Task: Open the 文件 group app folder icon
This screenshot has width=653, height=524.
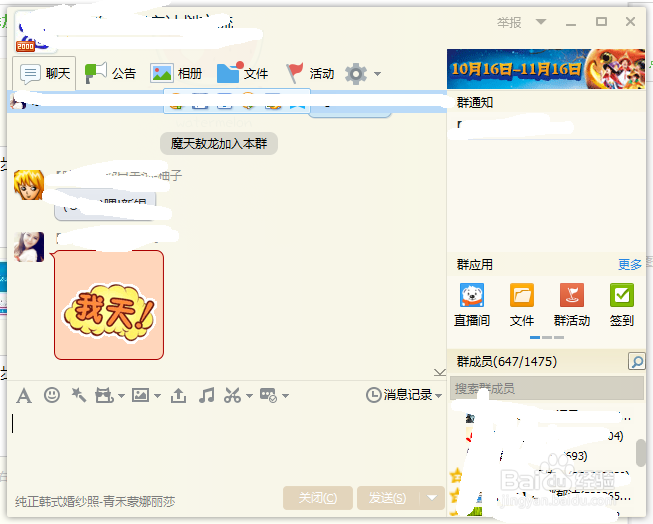Action: 522,304
